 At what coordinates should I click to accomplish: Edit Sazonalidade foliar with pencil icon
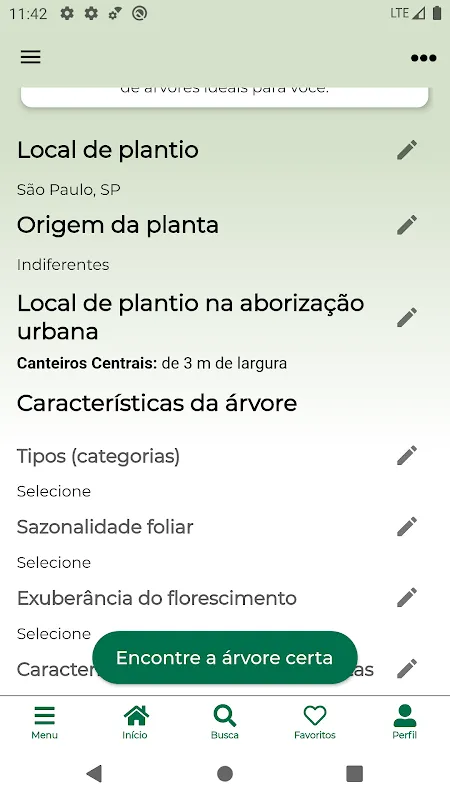pyautogui.click(x=407, y=527)
